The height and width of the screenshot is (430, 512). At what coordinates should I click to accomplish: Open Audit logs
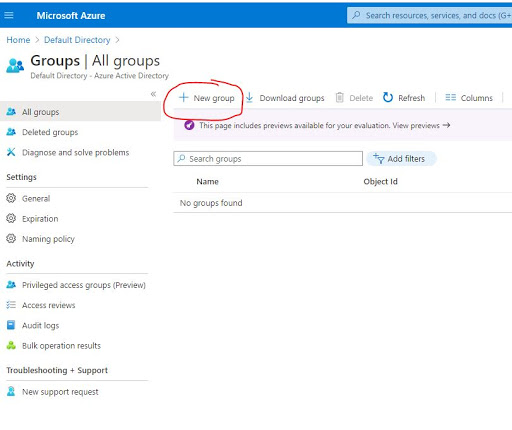[41, 326]
